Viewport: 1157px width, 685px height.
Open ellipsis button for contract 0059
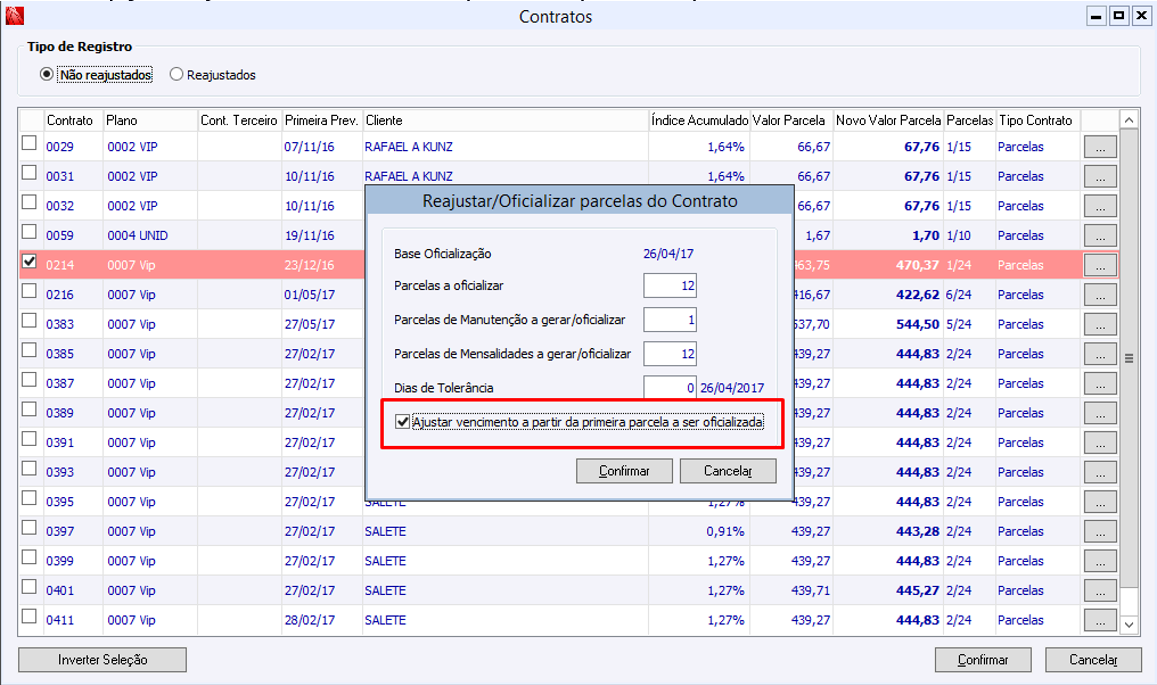point(1100,236)
